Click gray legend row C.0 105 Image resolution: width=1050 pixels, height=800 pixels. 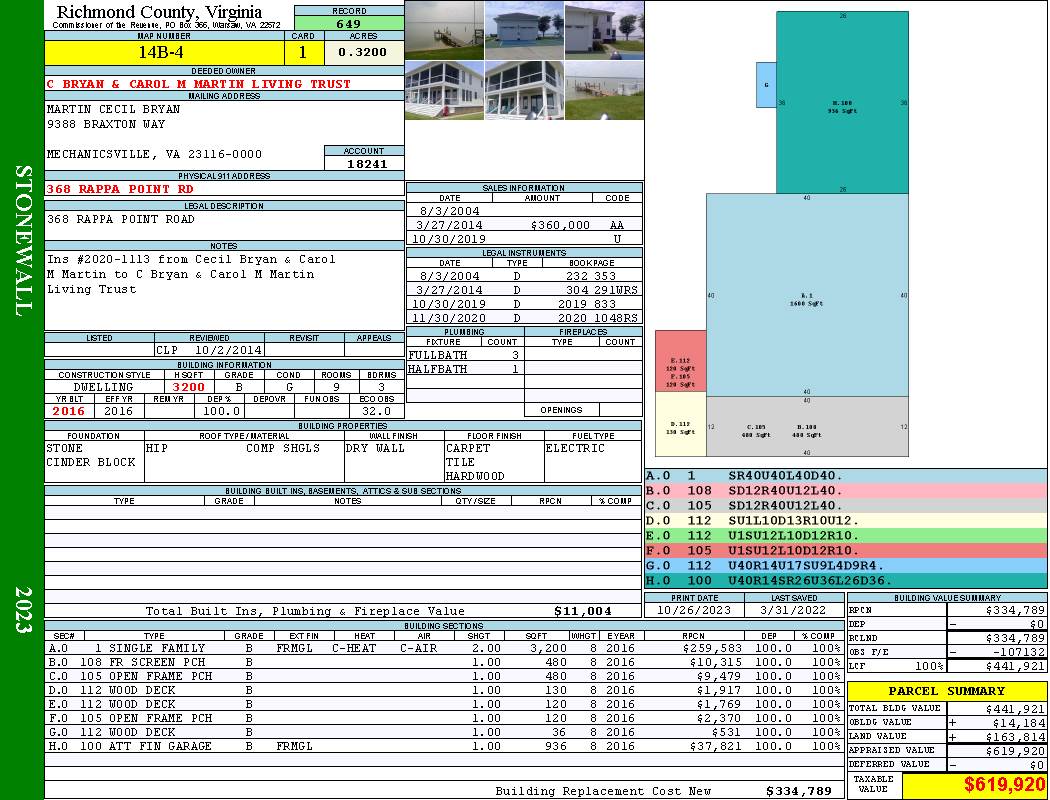(846, 505)
